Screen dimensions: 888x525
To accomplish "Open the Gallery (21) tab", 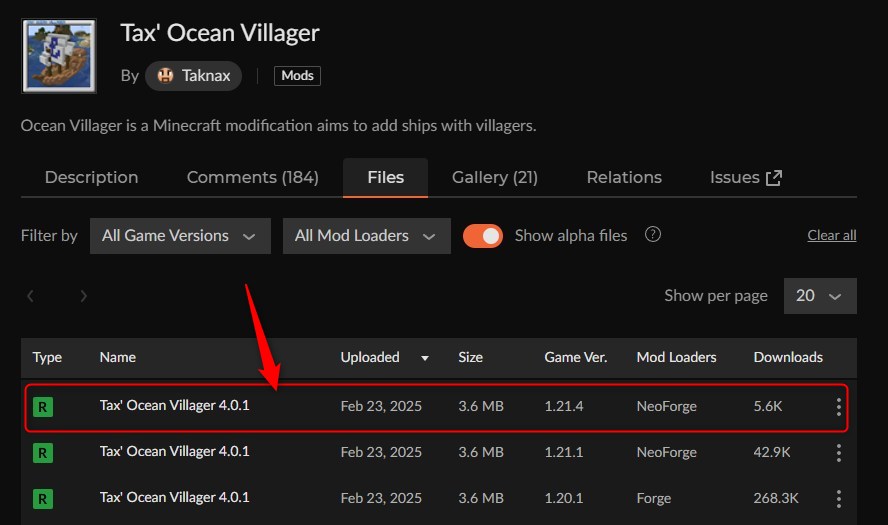I will (x=494, y=177).
